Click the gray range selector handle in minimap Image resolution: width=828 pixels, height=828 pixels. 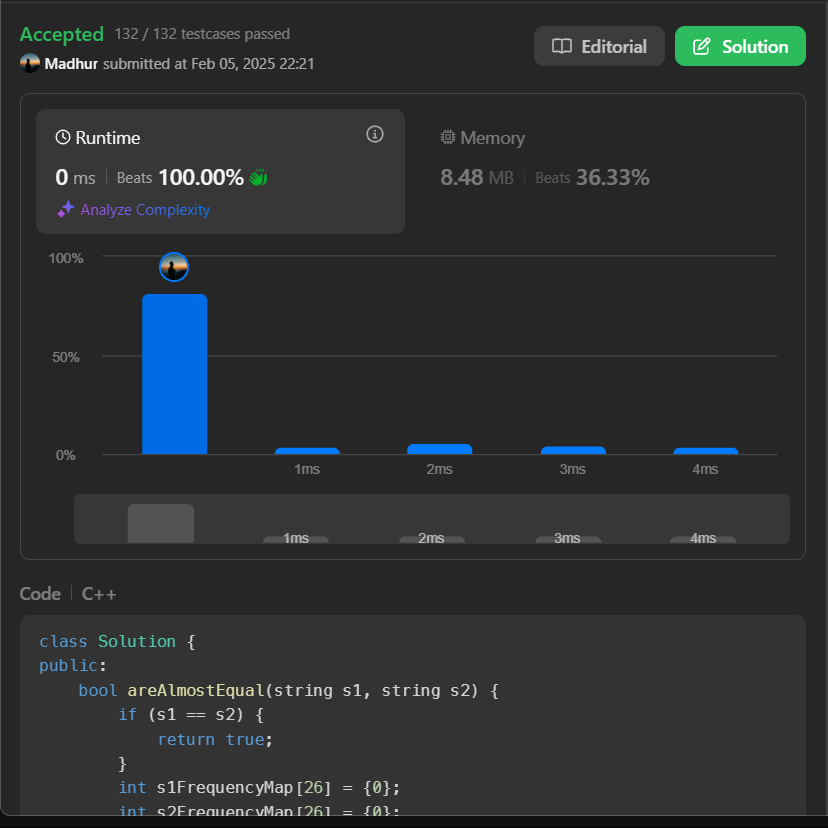coord(161,523)
